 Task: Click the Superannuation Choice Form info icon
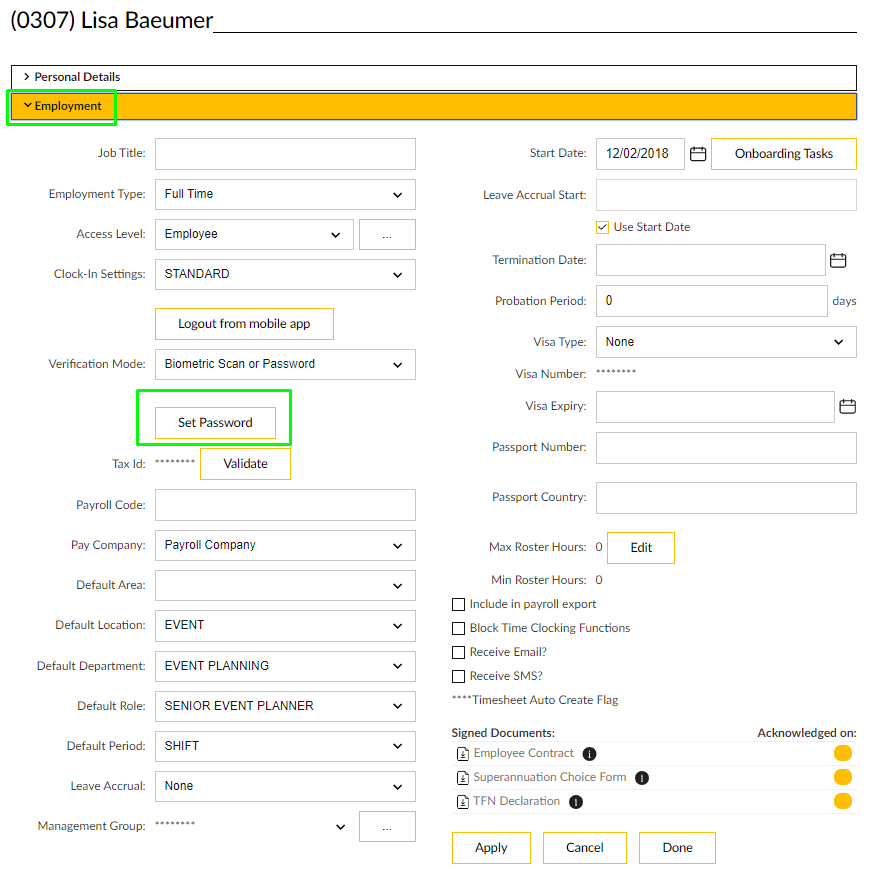click(641, 778)
